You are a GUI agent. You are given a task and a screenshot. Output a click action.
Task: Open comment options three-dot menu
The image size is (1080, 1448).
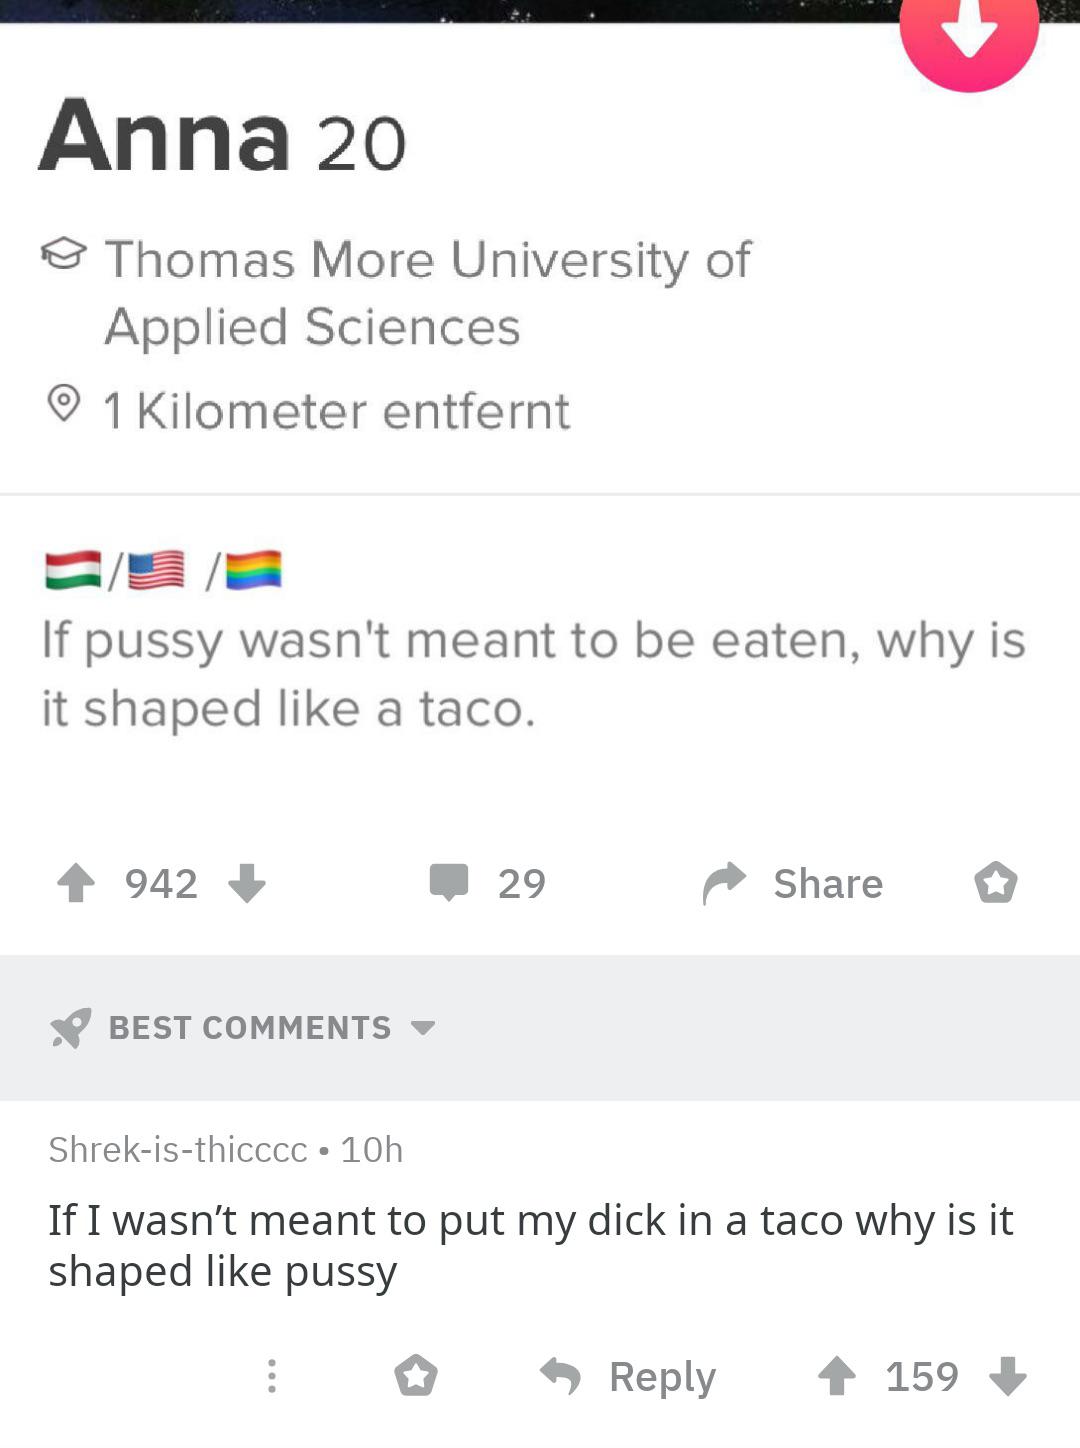click(271, 1375)
